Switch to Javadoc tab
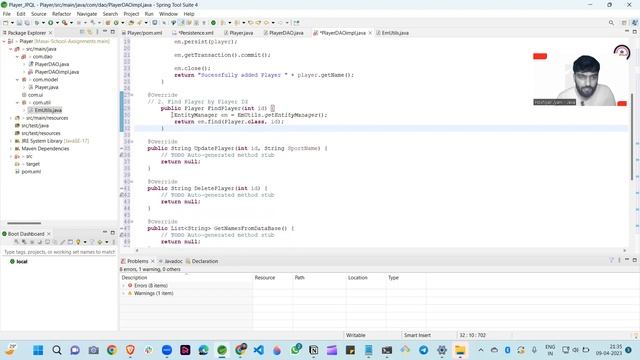 pos(171,261)
